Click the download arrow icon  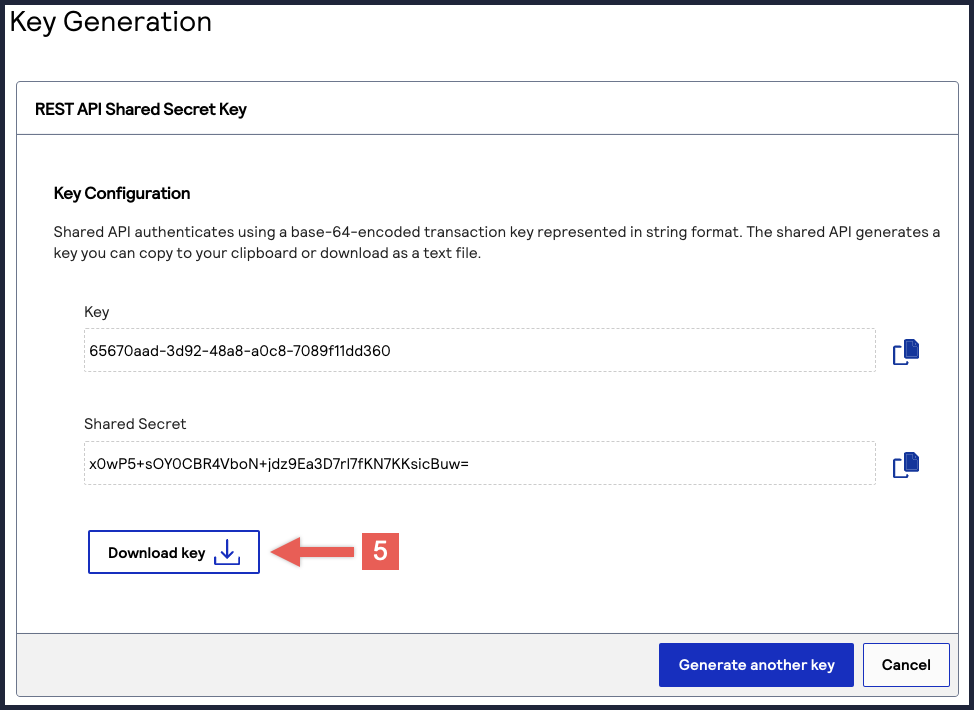click(228, 552)
